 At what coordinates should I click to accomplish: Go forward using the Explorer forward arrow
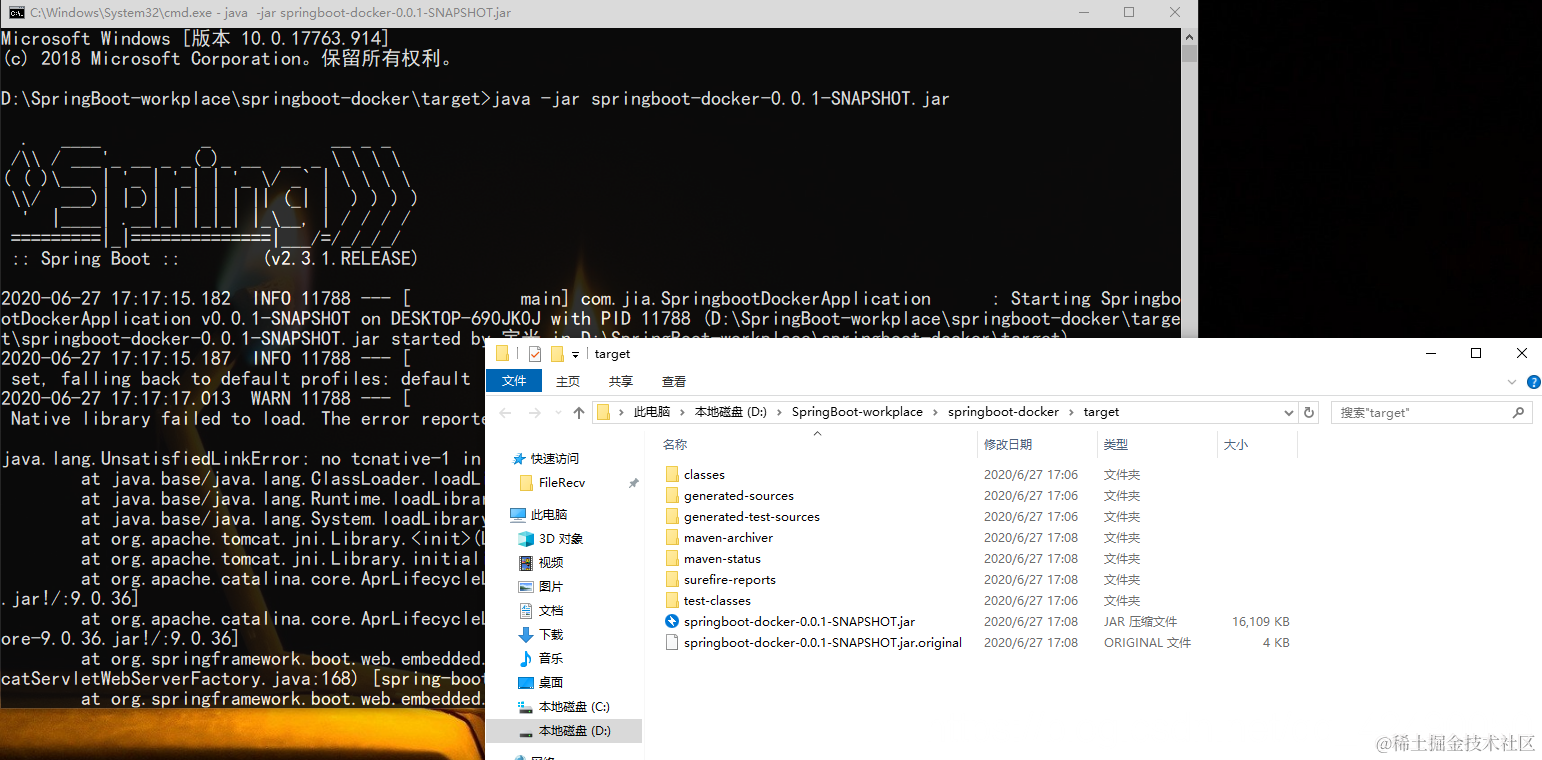click(x=535, y=412)
